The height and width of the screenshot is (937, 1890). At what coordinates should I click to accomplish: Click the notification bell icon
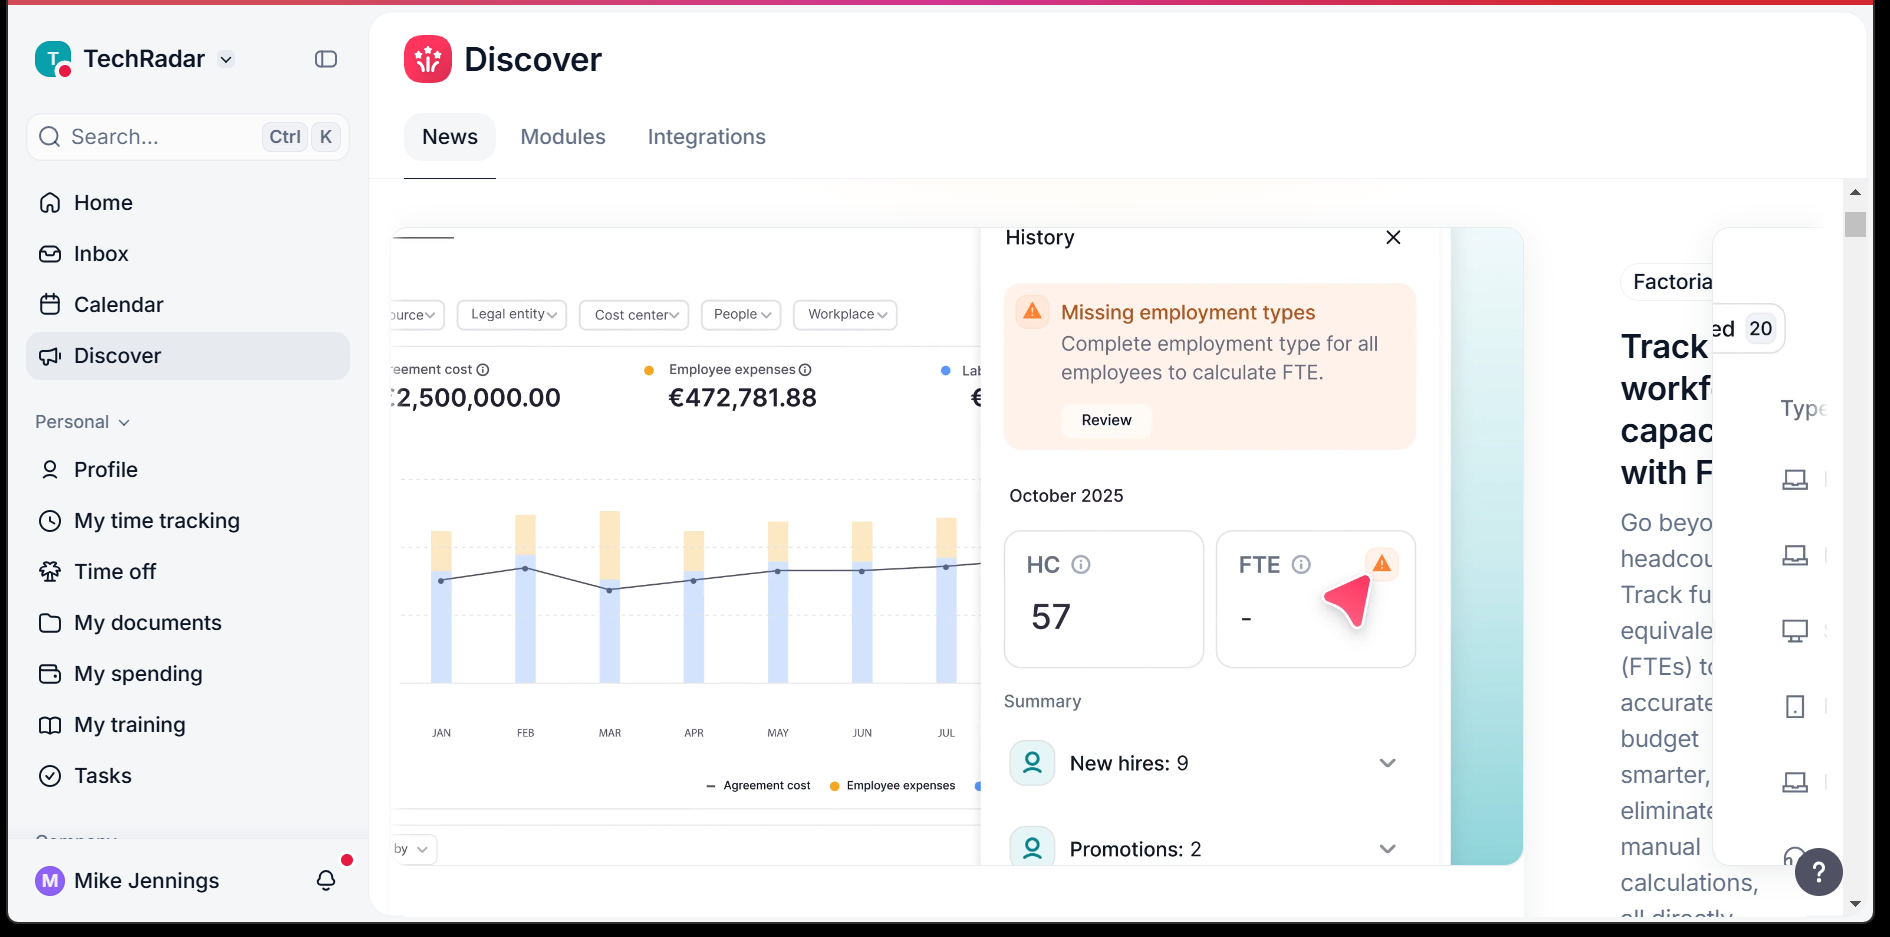[325, 881]
